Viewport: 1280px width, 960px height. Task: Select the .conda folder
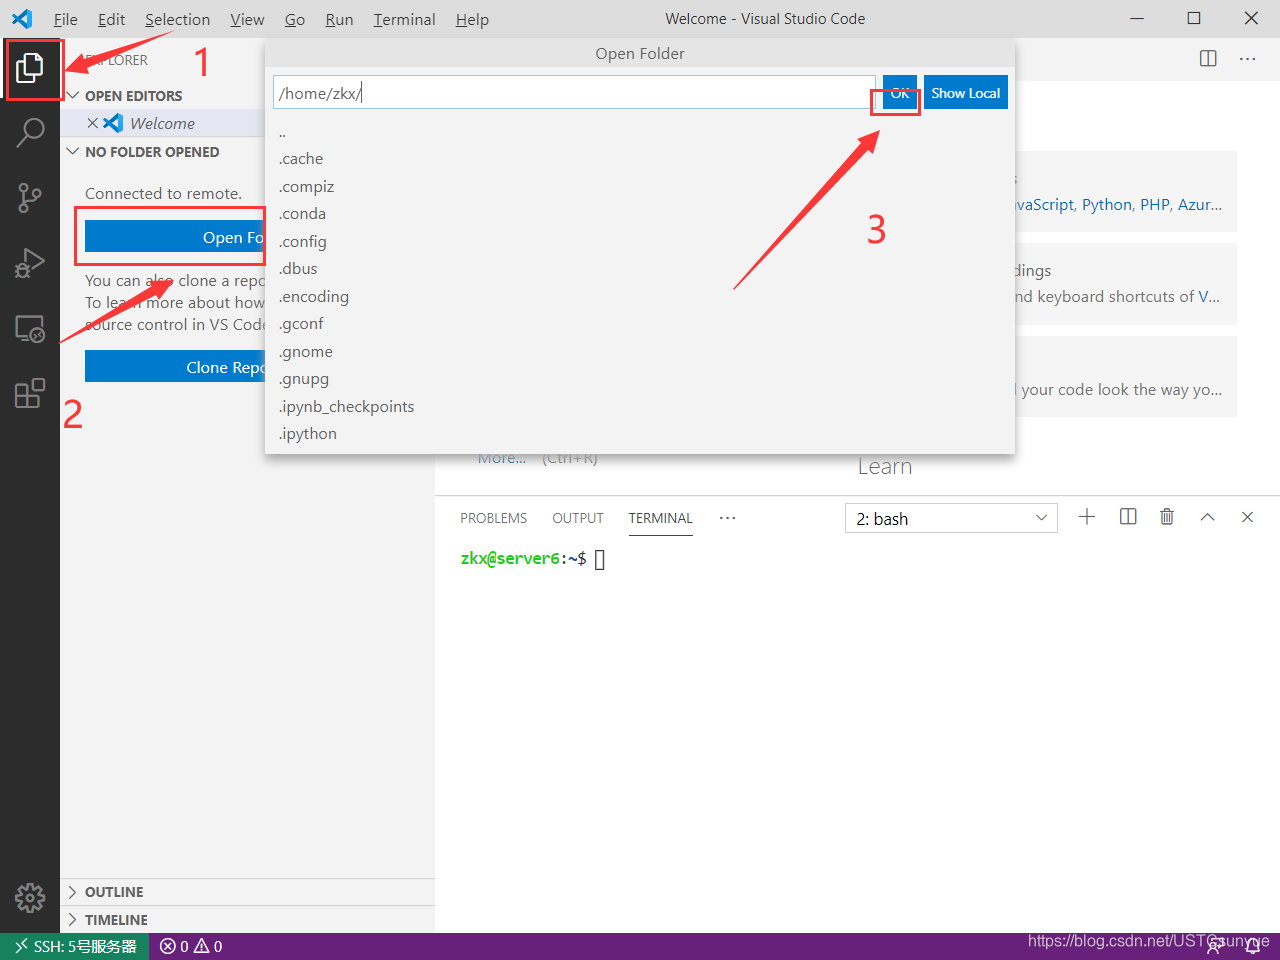(x=640, y=214)
